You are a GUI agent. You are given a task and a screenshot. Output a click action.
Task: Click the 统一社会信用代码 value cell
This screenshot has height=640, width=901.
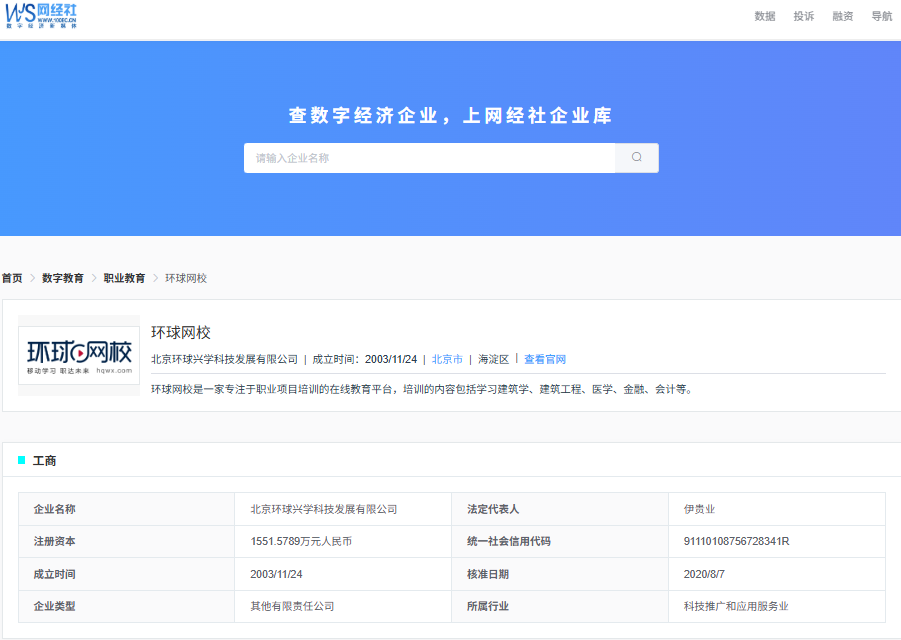[776, 541]
